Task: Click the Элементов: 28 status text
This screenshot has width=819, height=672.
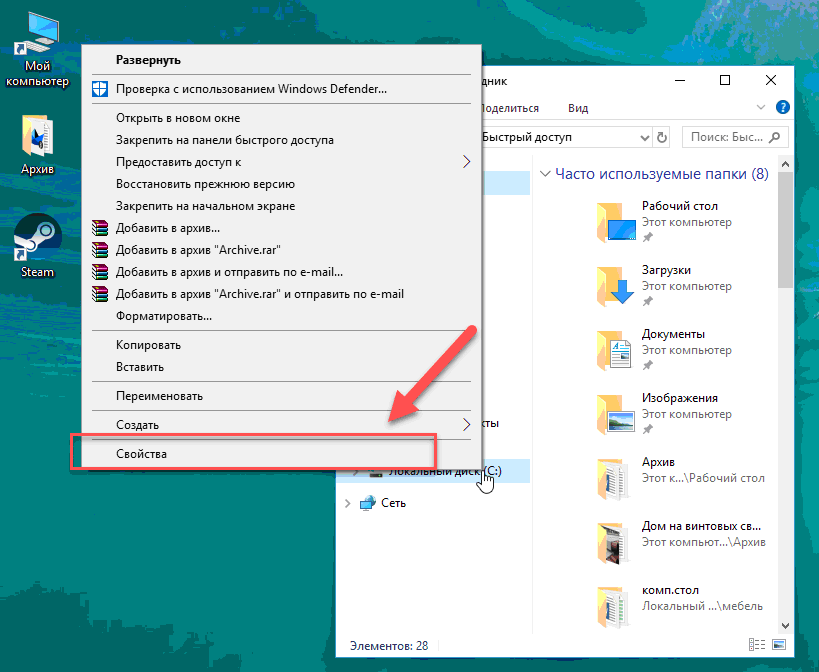Action: [x=389, y=646]
